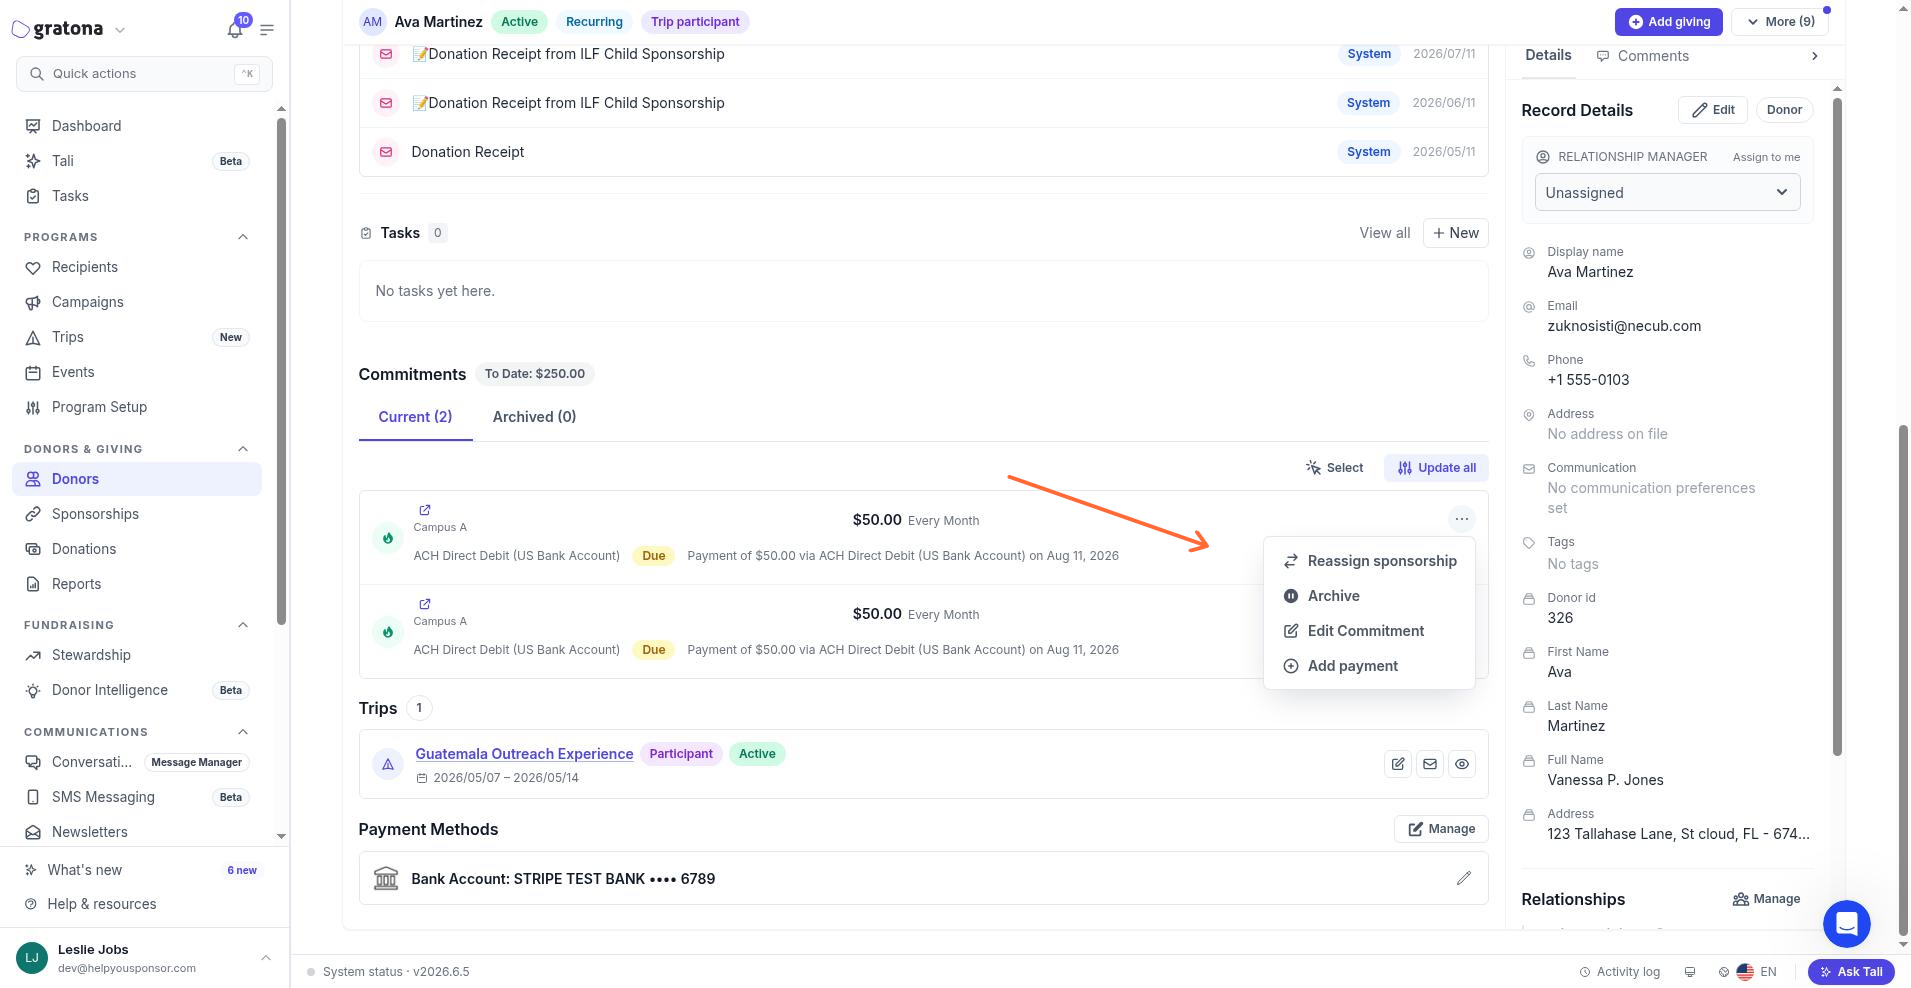
Task: Edit Record Details button
Action: tap(1712, 110)
